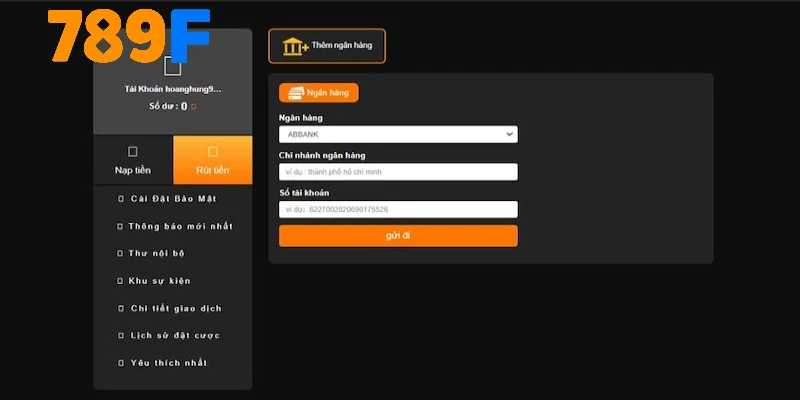800x400 pixels.
Task: Open Thư nội bộ in the sidebar
Action: tap(157, 254)
